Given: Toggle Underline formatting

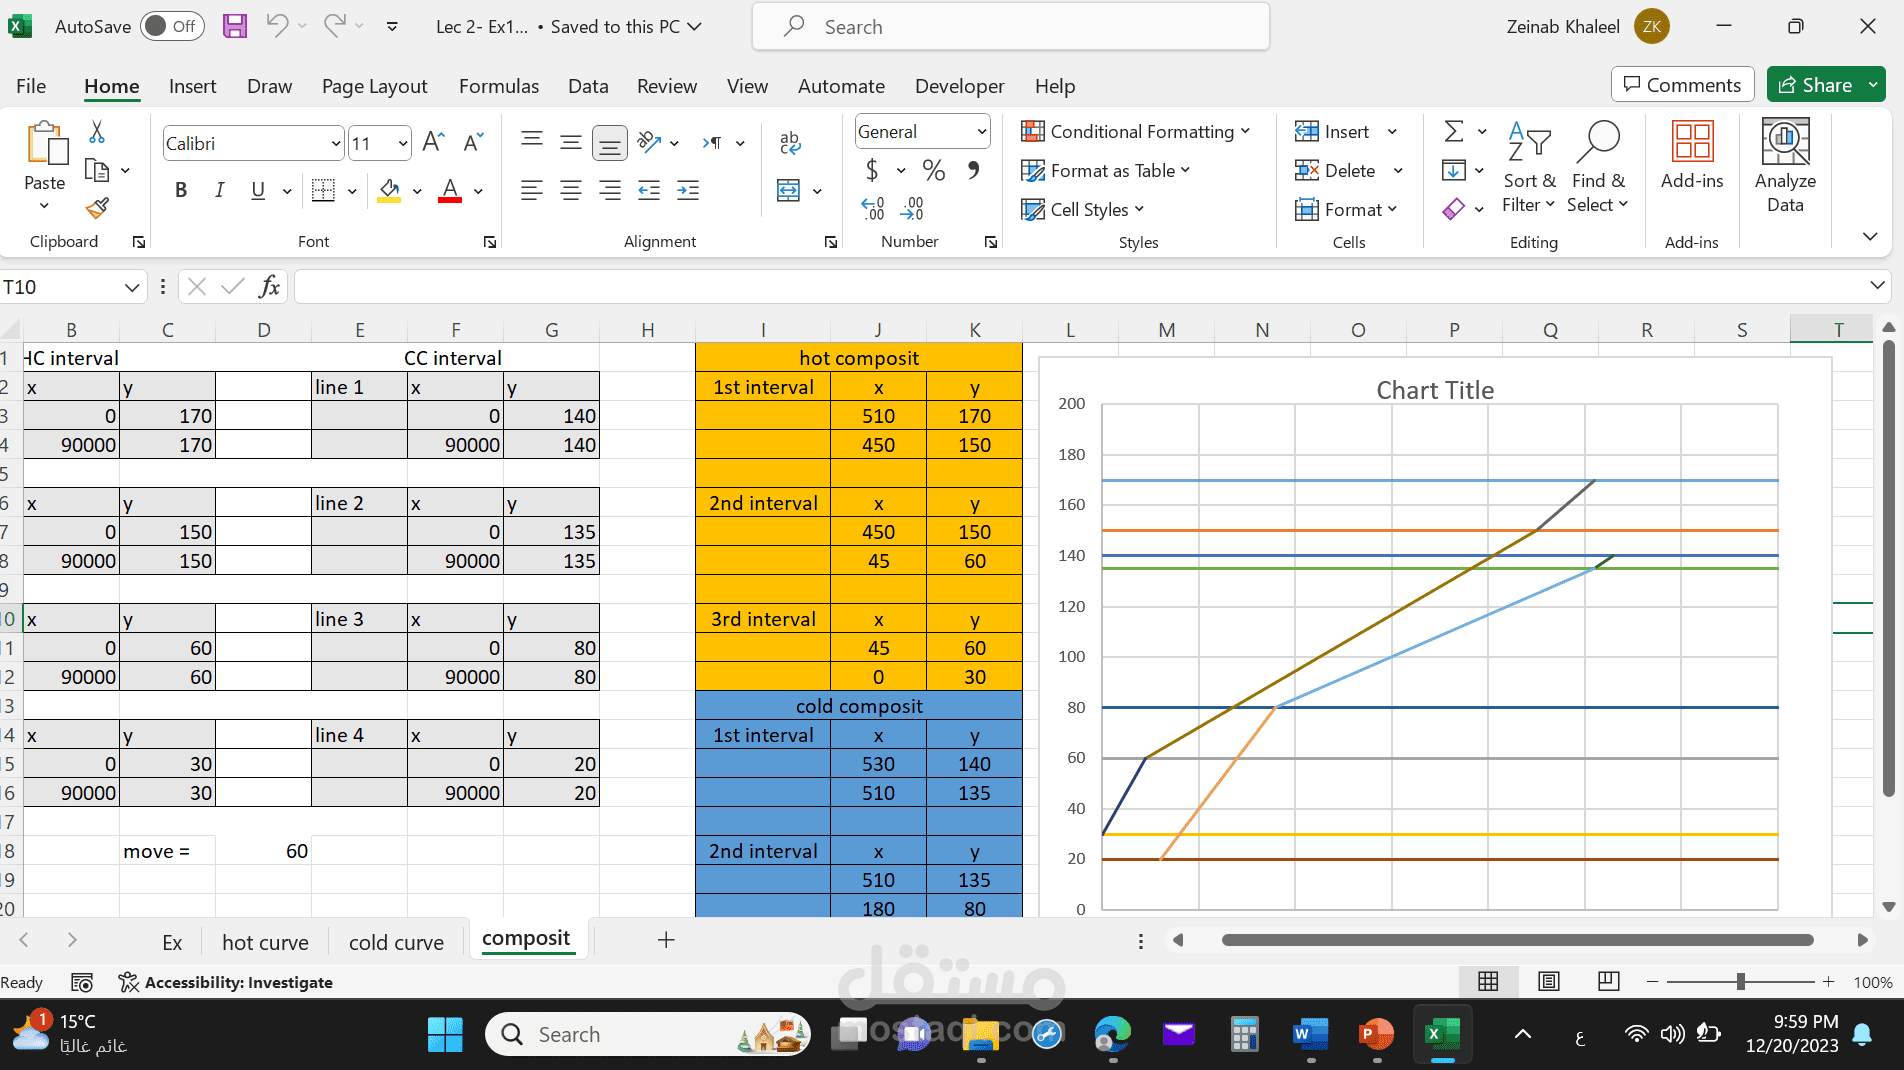Looking at the screenshot, I should (258, 190).
